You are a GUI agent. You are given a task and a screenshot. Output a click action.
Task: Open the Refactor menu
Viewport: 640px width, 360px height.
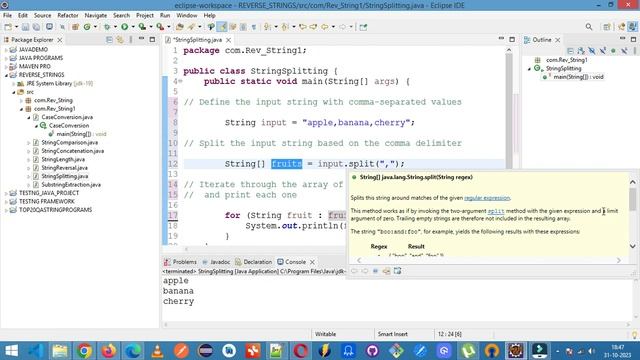[x=68, y=16]
